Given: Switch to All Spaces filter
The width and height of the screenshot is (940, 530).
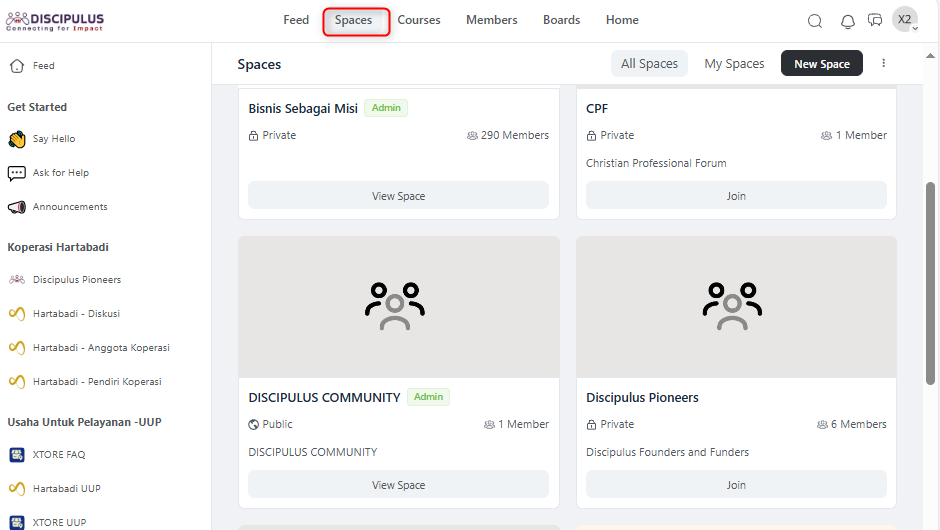Looking at the screenshot, I should click(x=649, y=64).
